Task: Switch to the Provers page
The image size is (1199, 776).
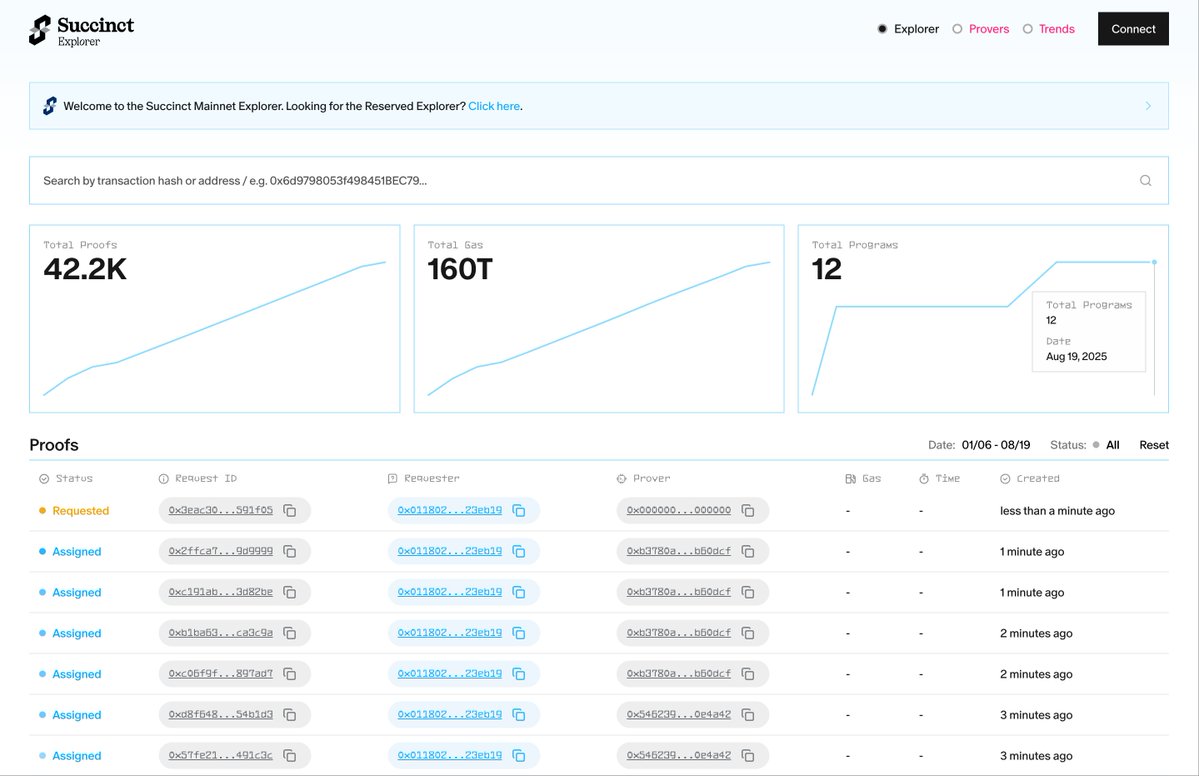Action: point(980,29)
